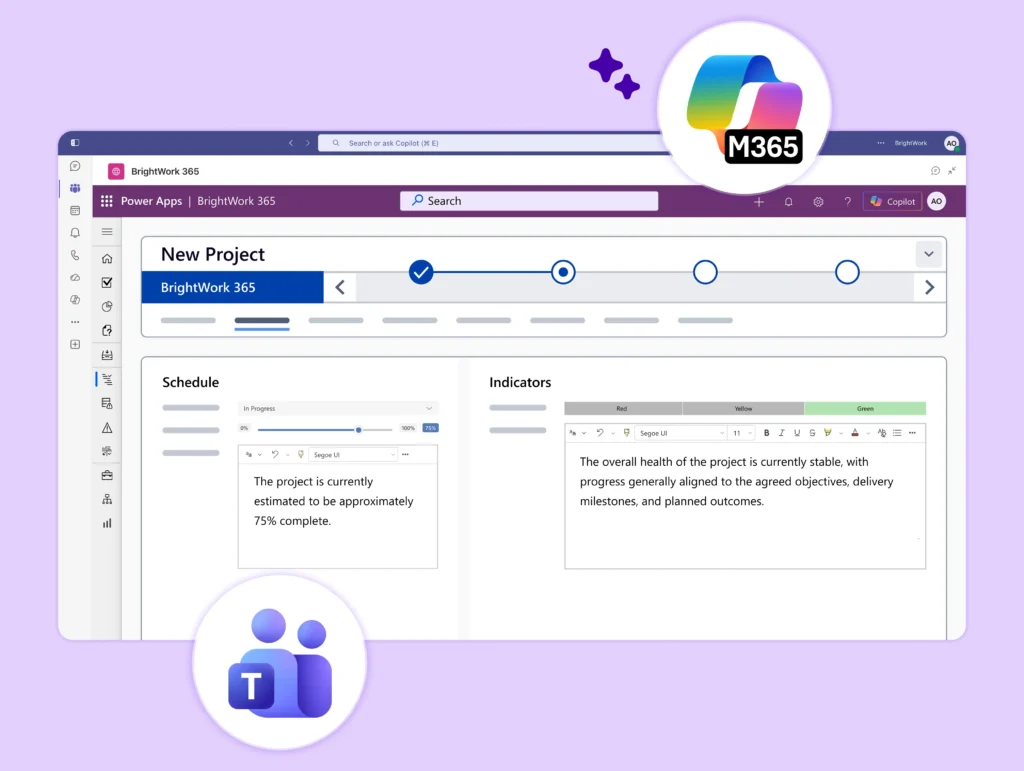Insert bulleted list in Indicators editor
Viewport: 1024px width, 771px height.
(x=897, y=433)
